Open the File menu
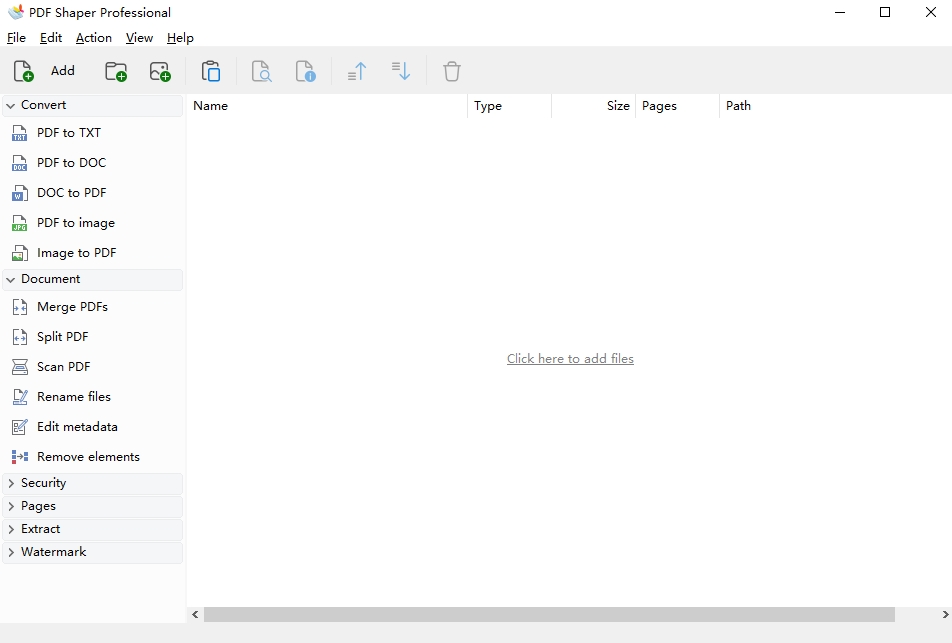The height and width of the screenshot is (643, 952). click(x=16, y=38)
